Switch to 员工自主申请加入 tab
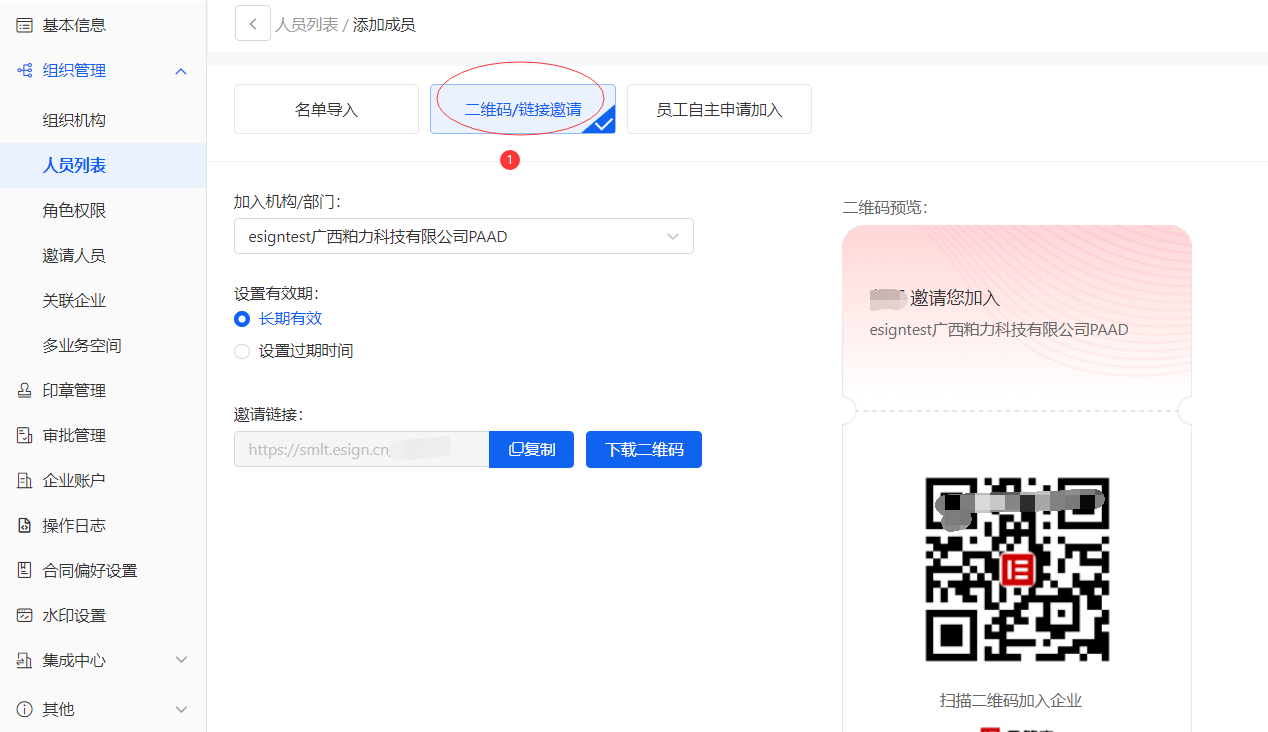 click(719, 109)
